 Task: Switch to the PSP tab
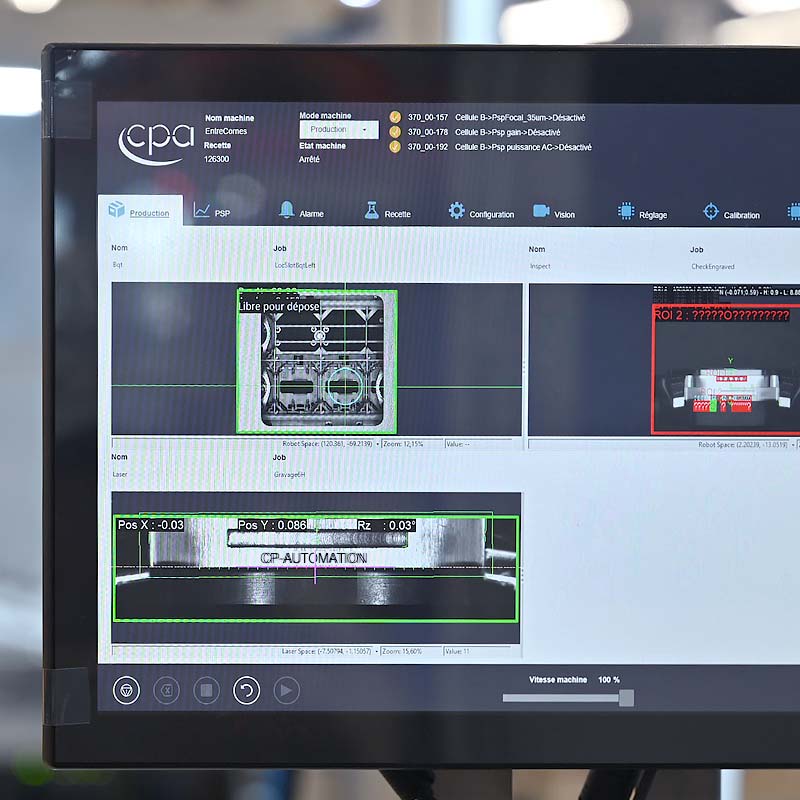tap(213, 211)
